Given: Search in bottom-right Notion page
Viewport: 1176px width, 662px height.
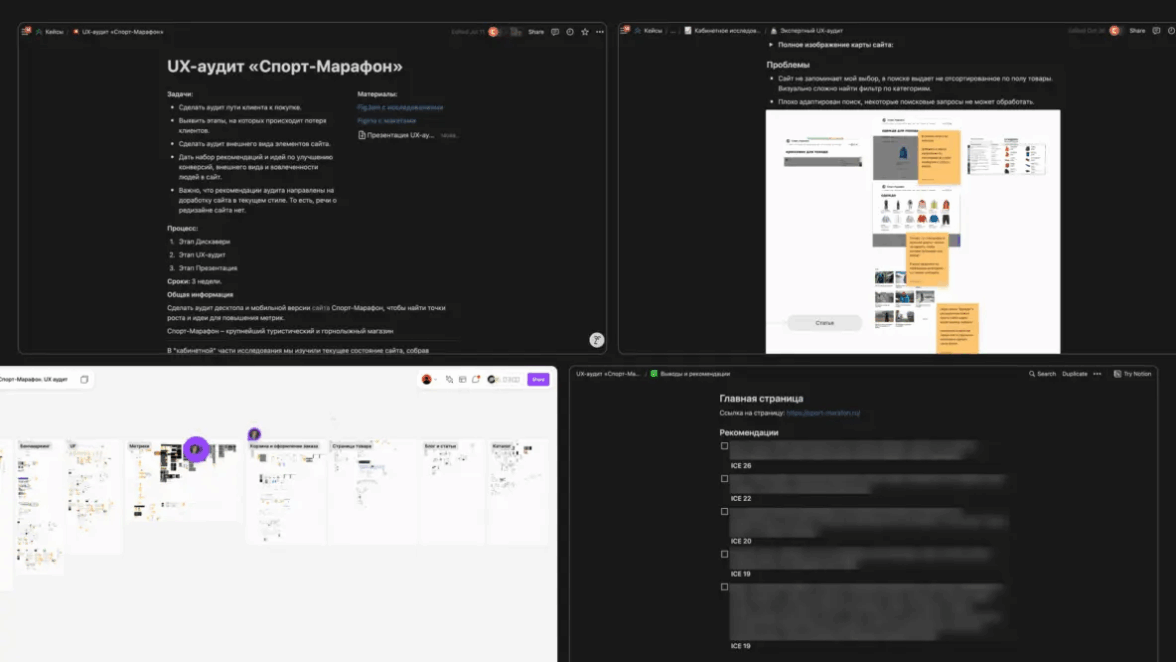Looking at the screenshot, I should (1042, 373).
